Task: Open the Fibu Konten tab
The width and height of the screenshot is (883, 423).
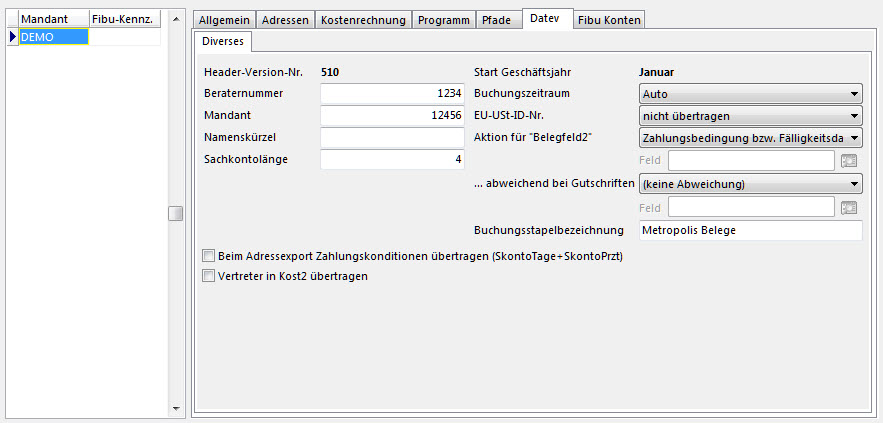Action: tap(610, 20)
